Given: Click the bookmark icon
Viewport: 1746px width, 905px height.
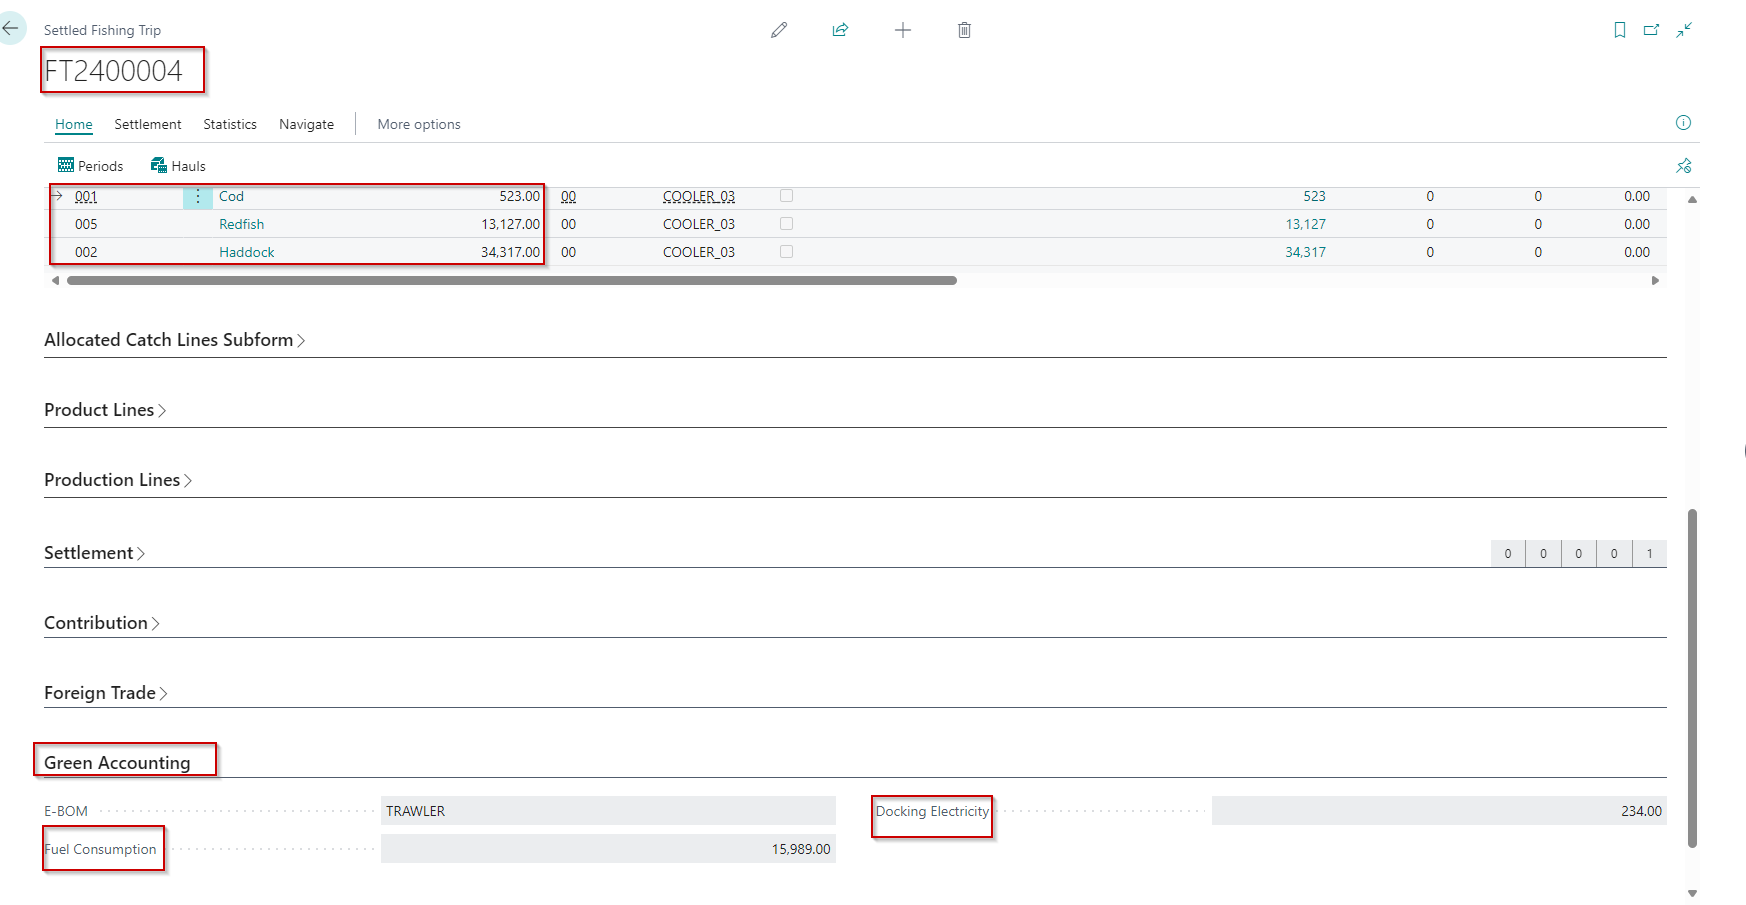Looking at the screenshot, I should (1619, 30).
